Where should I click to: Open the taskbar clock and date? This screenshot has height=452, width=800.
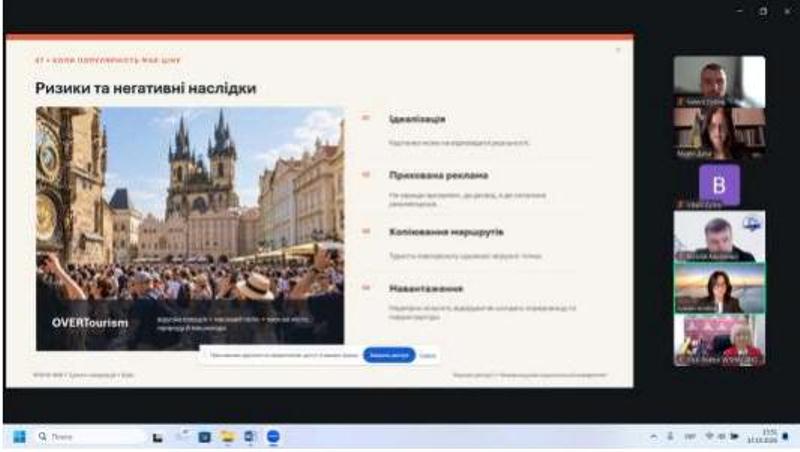click(x=762, y=436)
